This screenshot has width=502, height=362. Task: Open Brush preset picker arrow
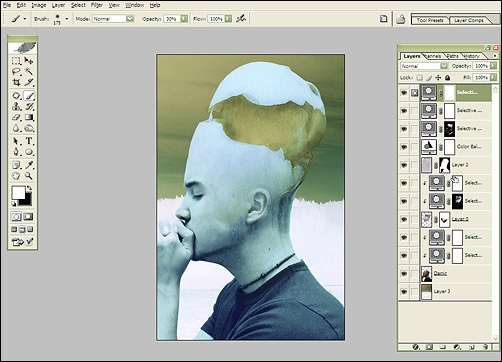pos(67,19)
